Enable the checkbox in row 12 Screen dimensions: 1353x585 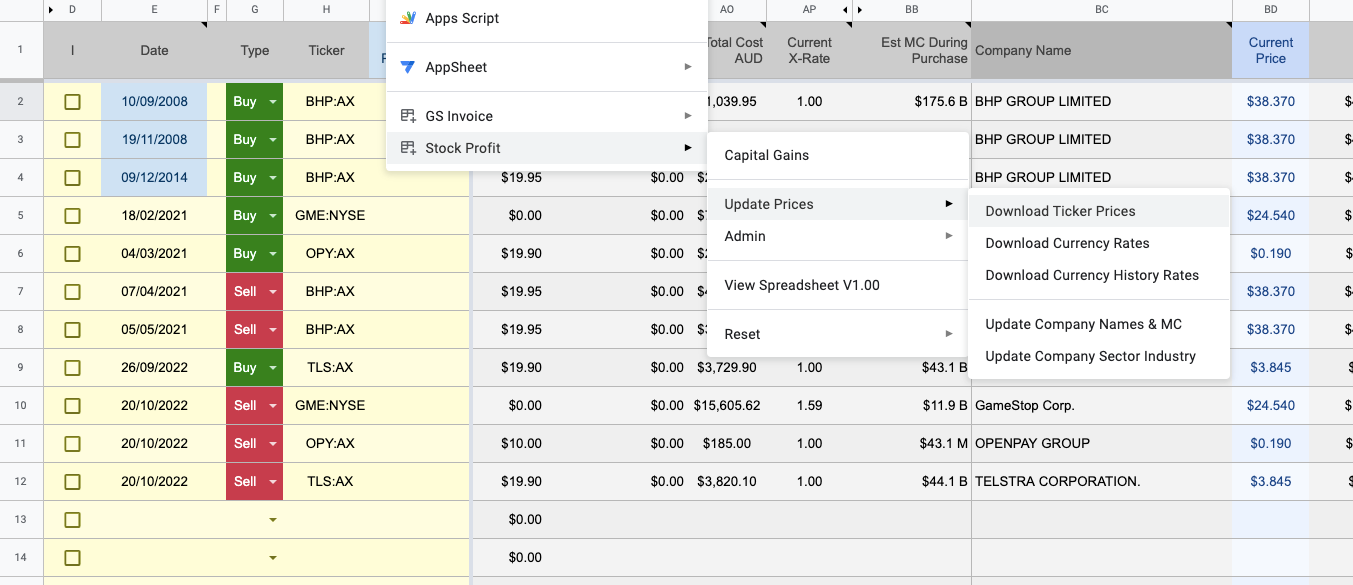(x=72, y=482)
